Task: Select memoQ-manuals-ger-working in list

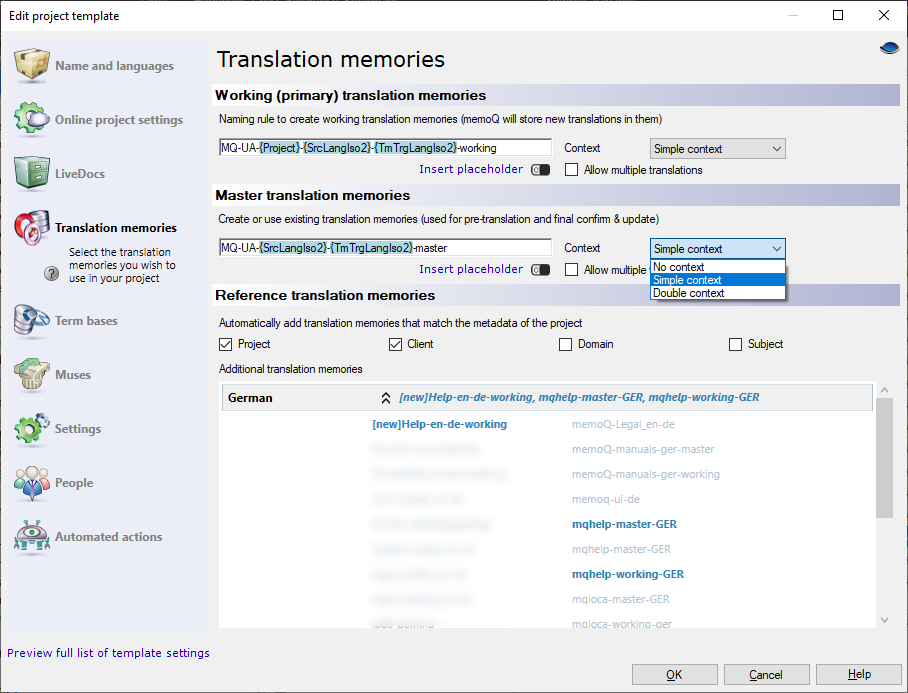Action: (646, 474)
